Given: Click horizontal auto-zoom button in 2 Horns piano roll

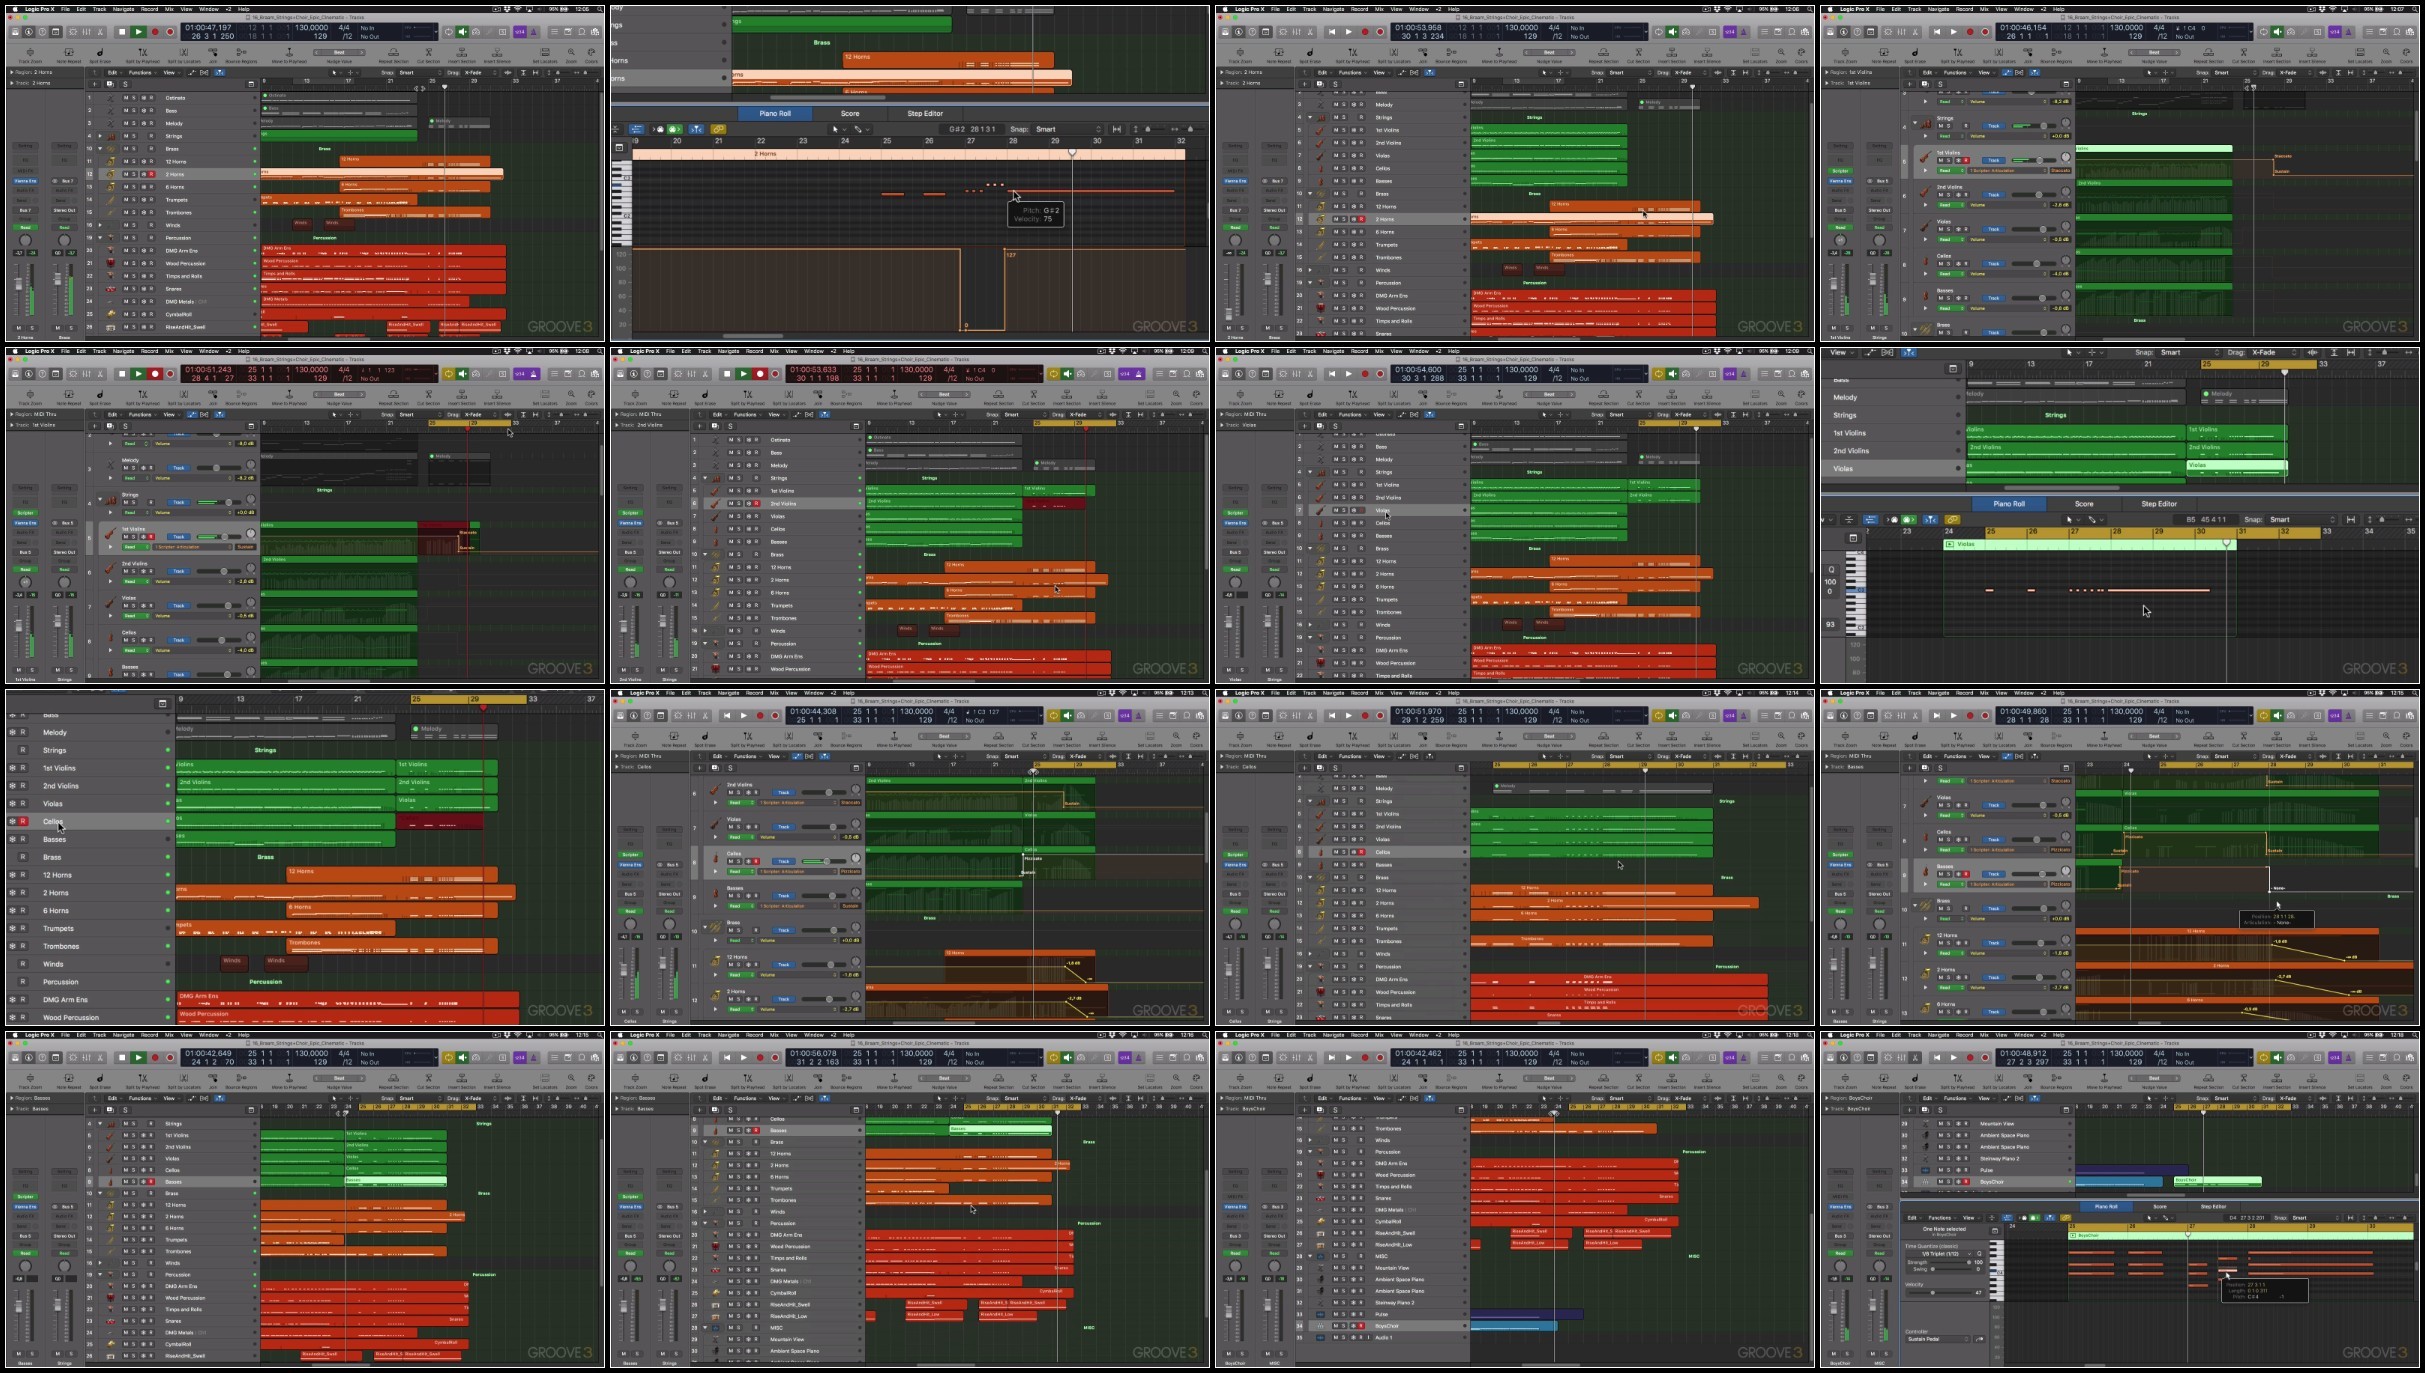Looking at the screenshot, I should (1117, 129).
